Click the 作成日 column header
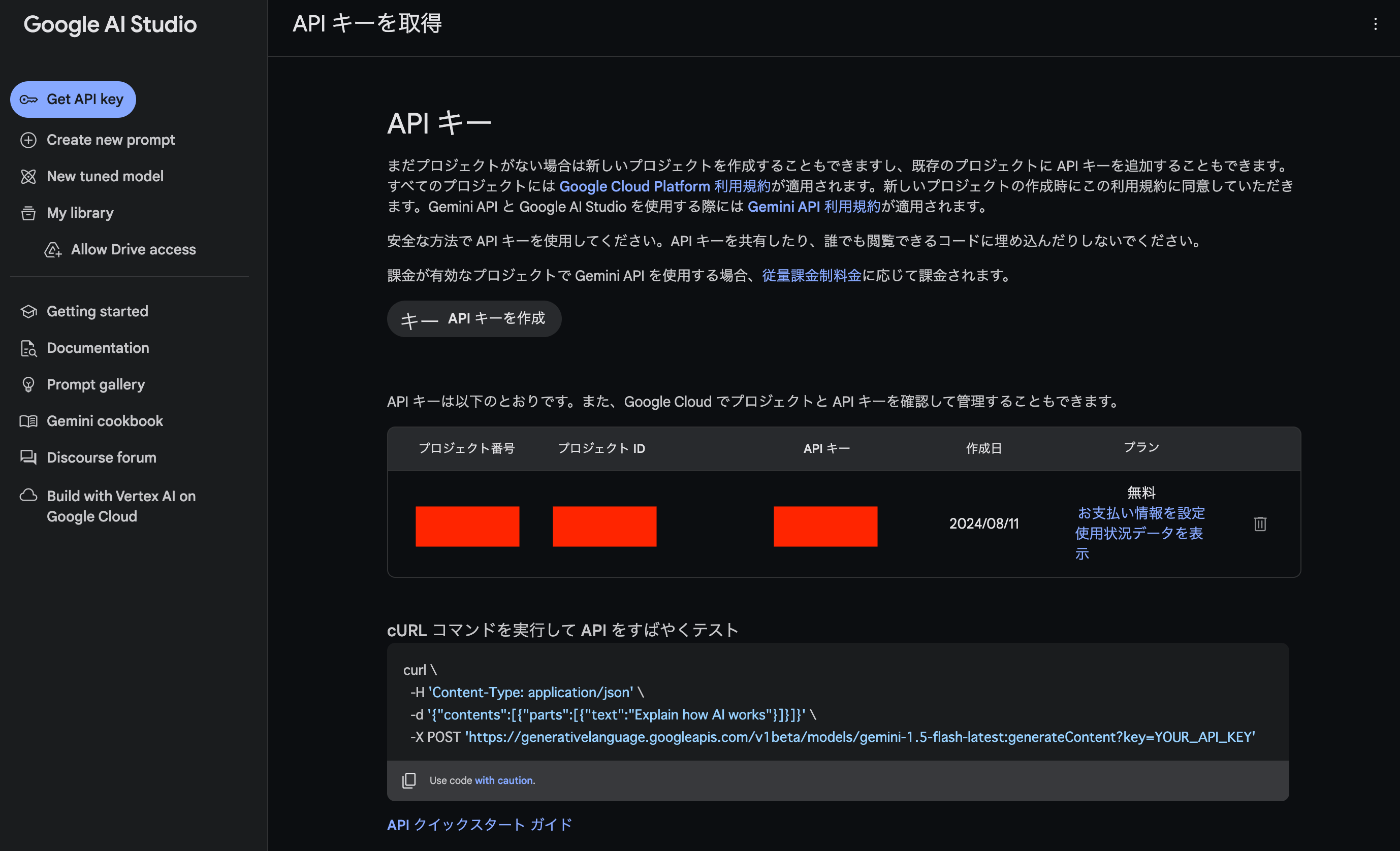The height and width of the screenshot is (851, 1400). (x=984, y=449)
